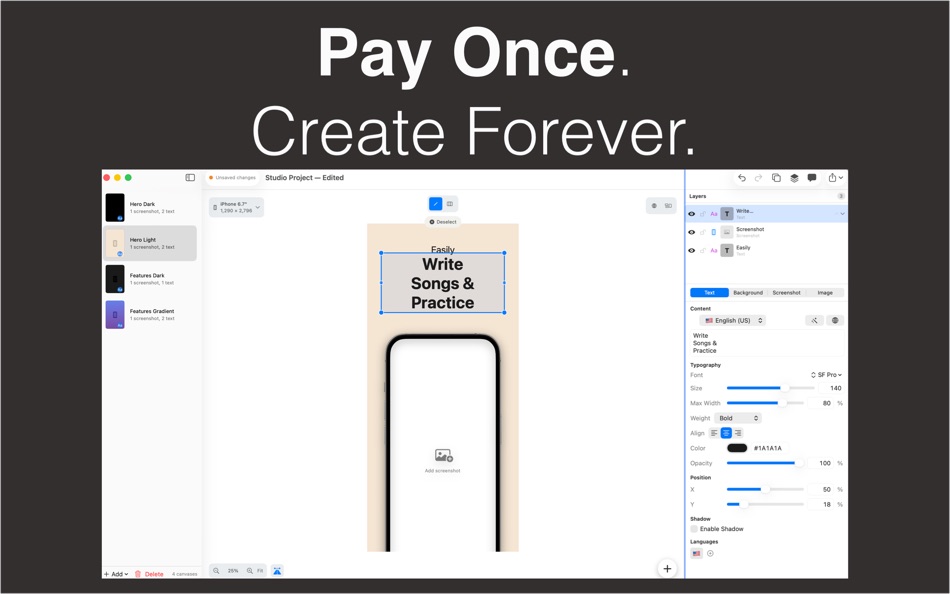Open the iPhone 6.7 device dropdown
950x594 pixels.
pos(235,206)
